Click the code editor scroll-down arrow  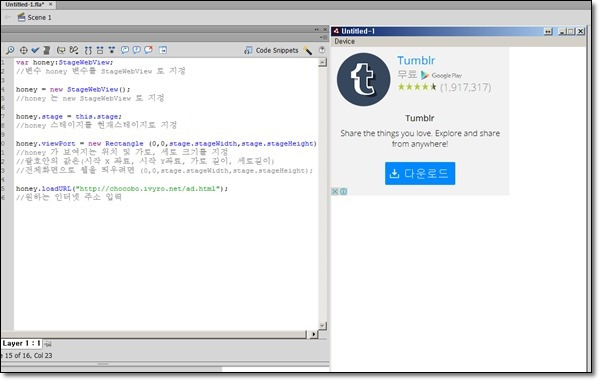pos(323,326)
